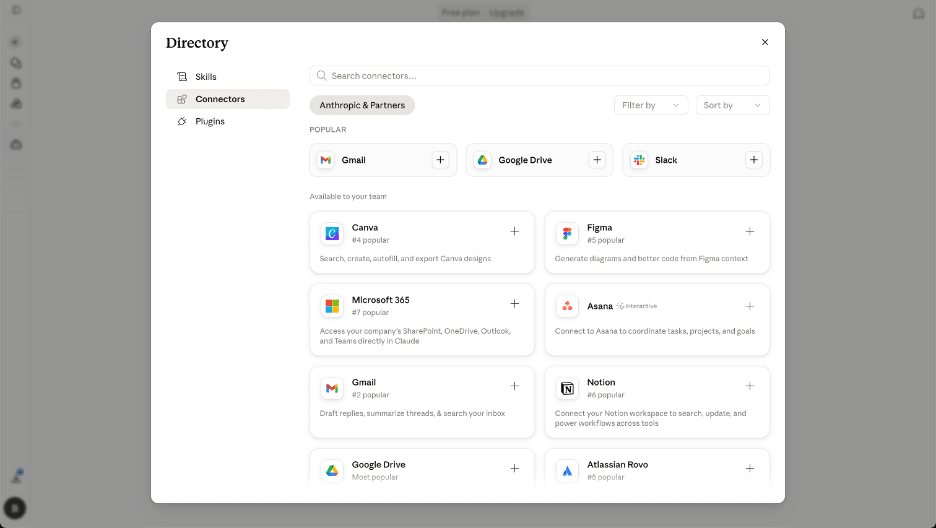Viewport: 936px width, 528px height.
Task: Close the Directory dialog
Action: 765,42
